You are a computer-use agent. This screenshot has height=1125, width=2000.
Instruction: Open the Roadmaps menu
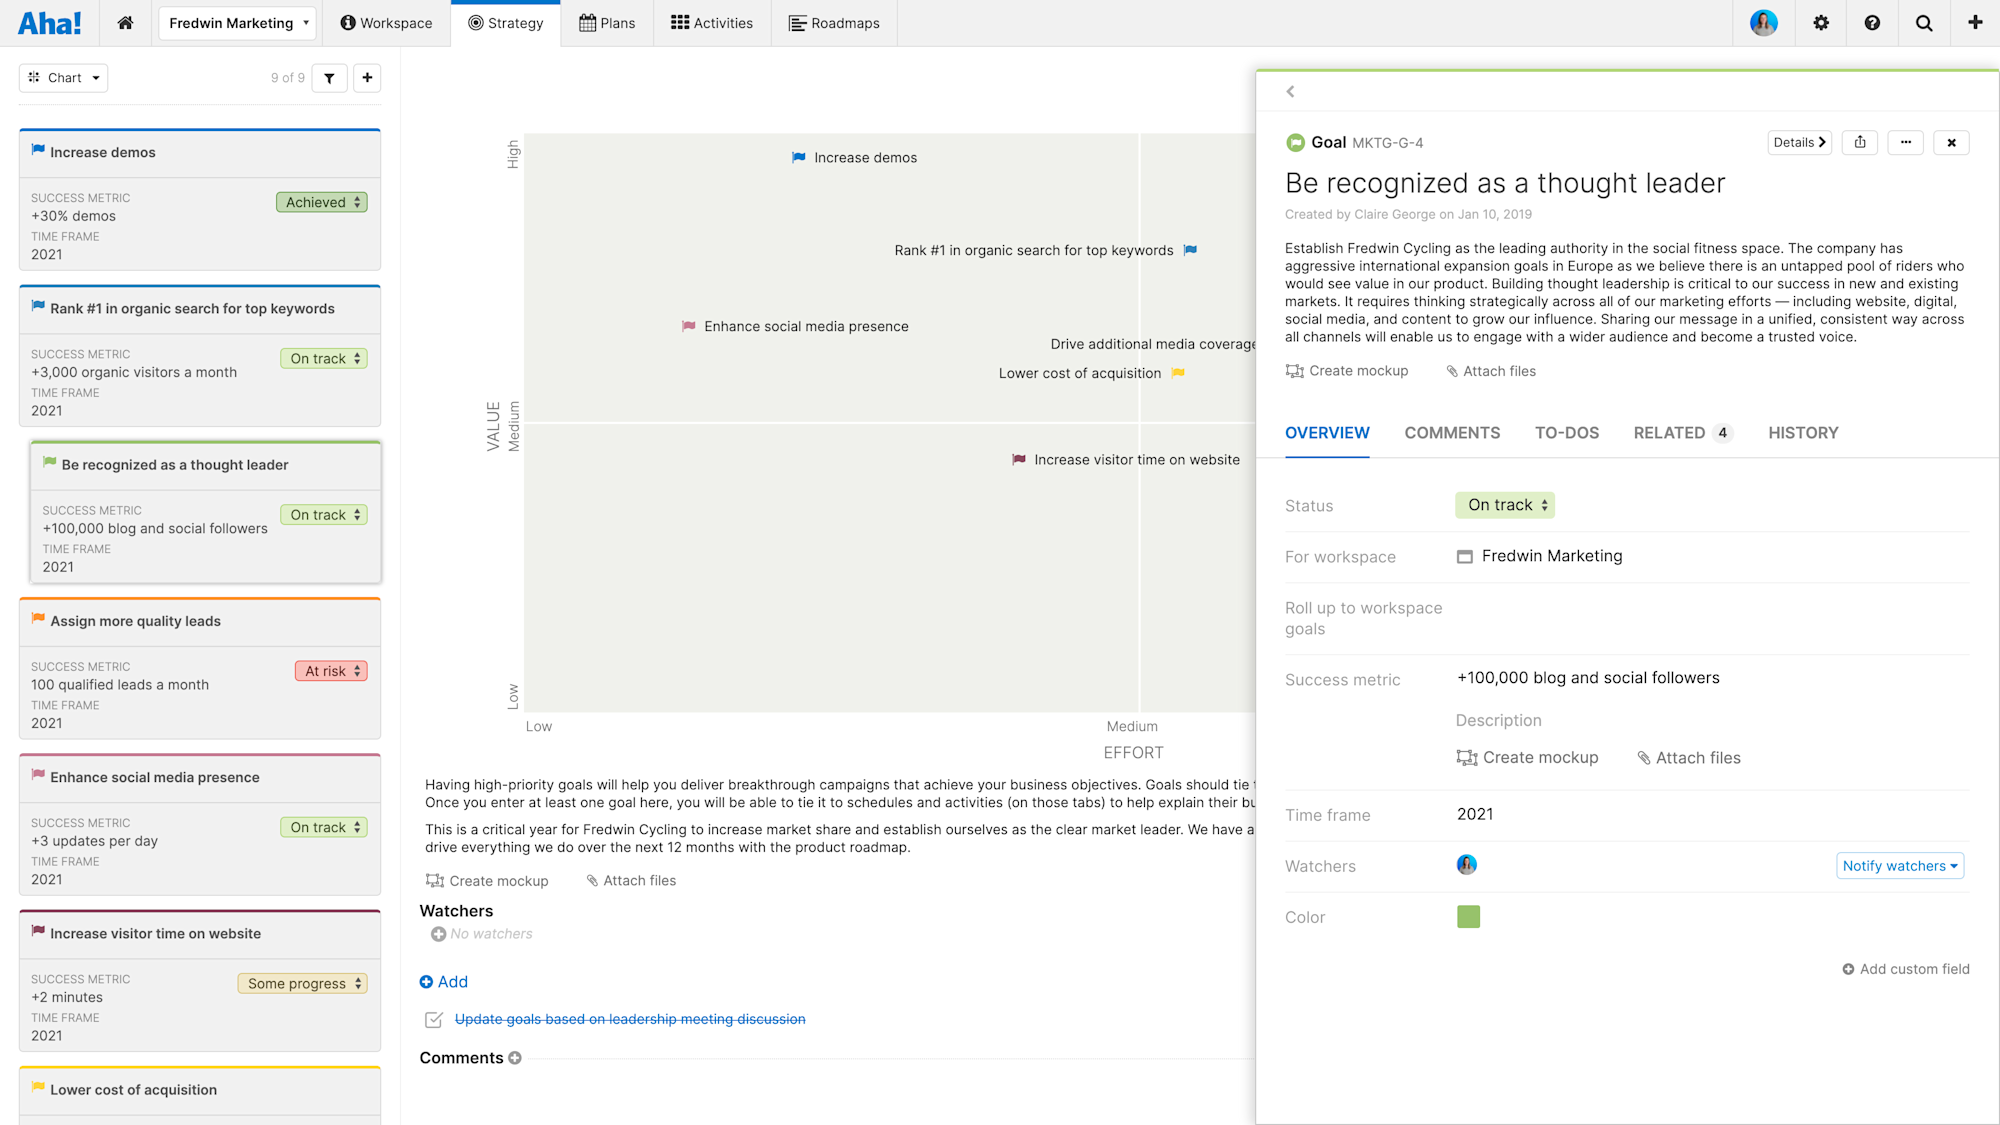834,23
